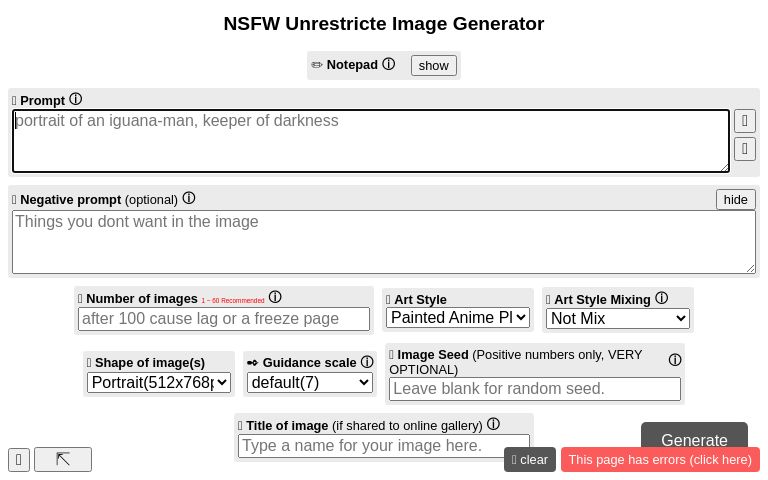This screenshot has height=480, width=768.
Task: Hide the Negative prompt section
Action: [x=735, y=199]
